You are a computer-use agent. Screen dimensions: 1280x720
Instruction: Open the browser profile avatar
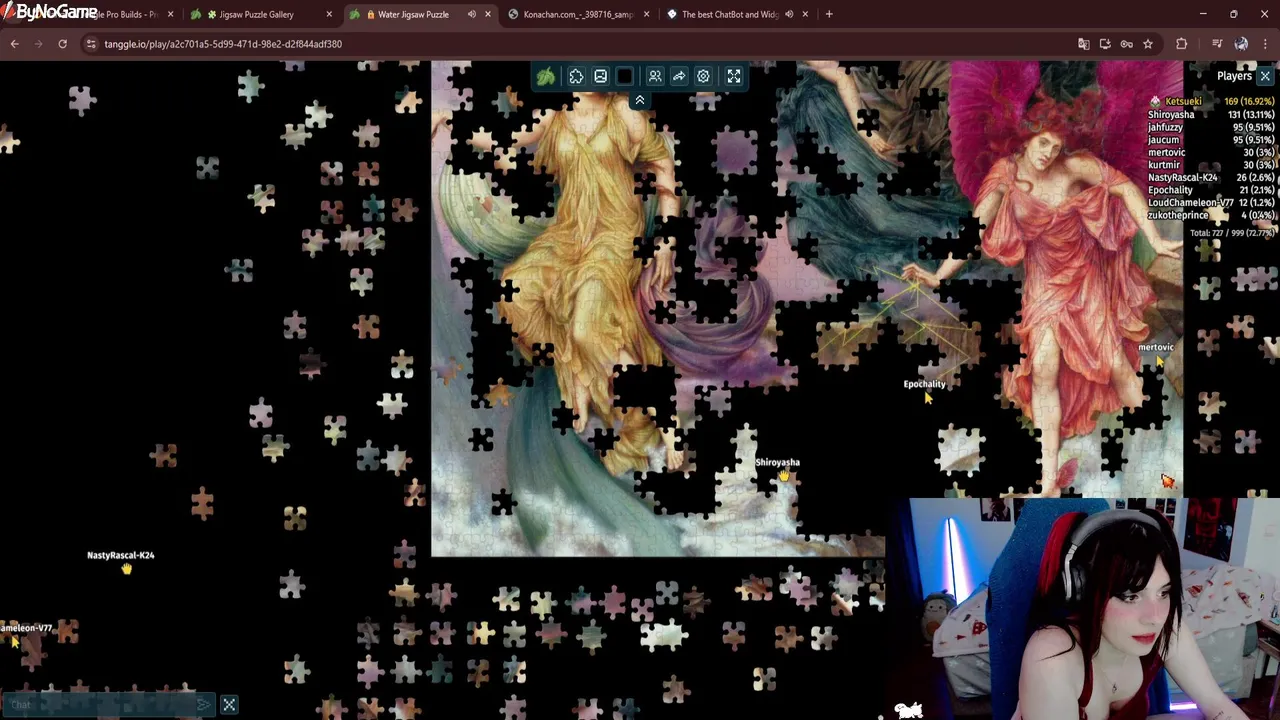coord(1241,44)
